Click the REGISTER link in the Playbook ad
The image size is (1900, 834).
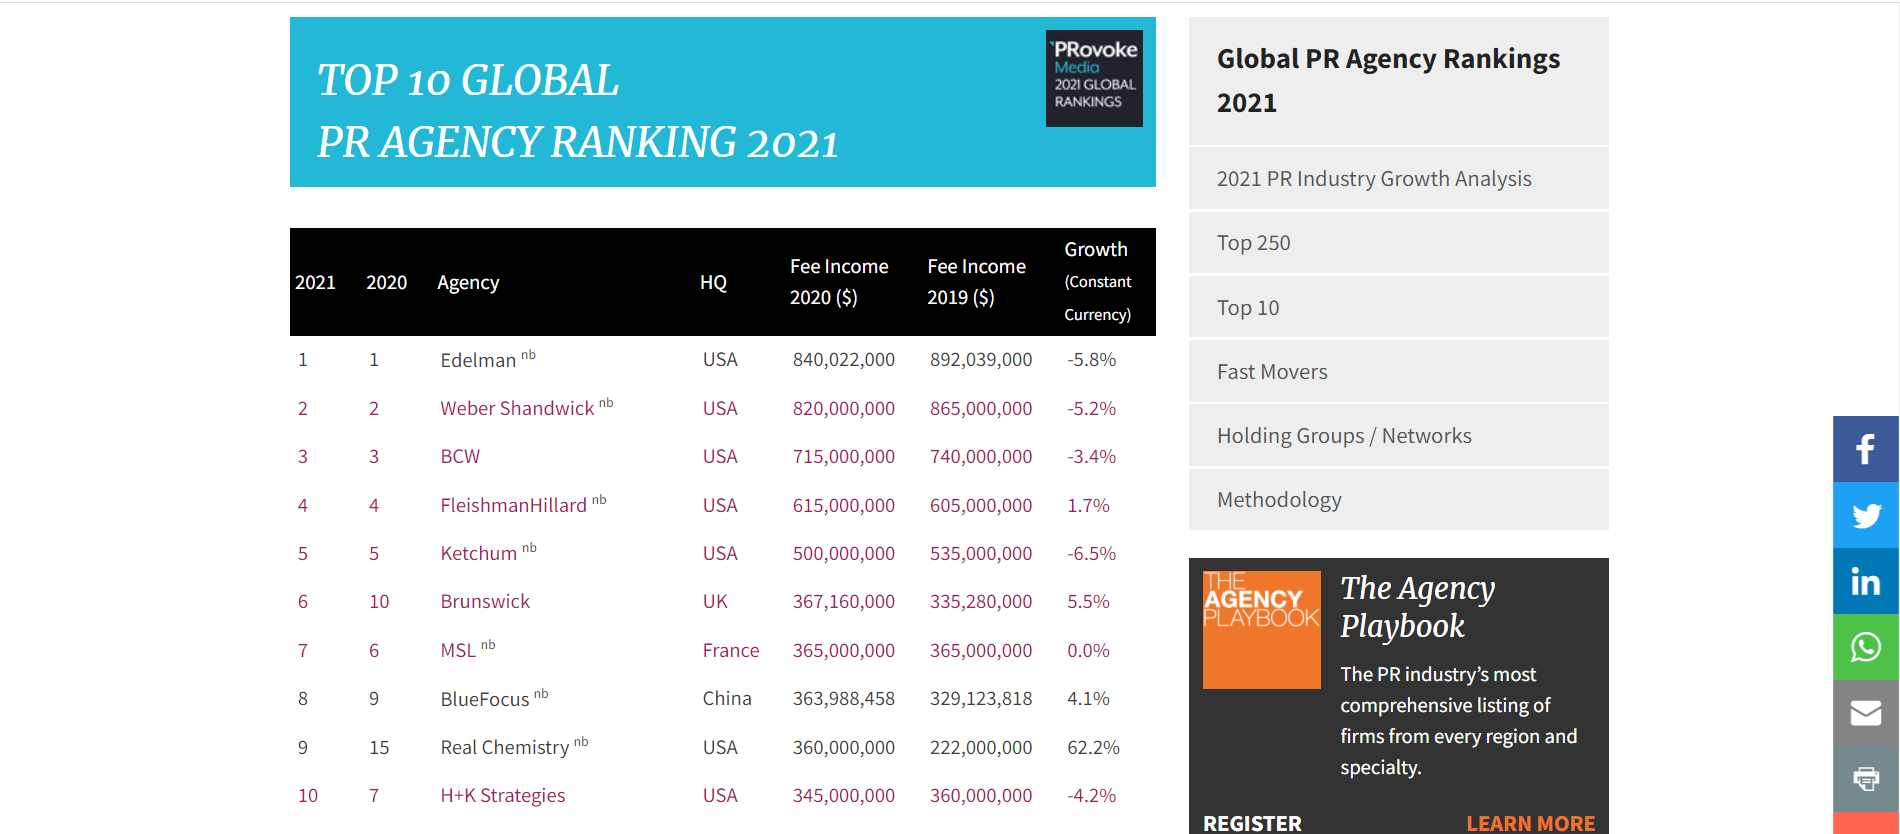[1252, 823]
